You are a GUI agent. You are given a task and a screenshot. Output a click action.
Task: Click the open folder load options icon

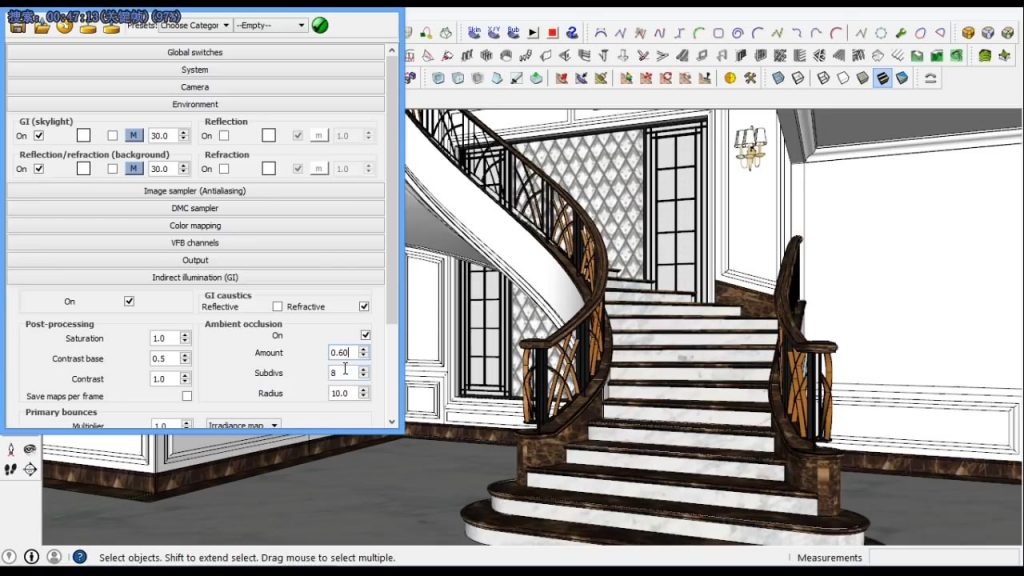42,26
